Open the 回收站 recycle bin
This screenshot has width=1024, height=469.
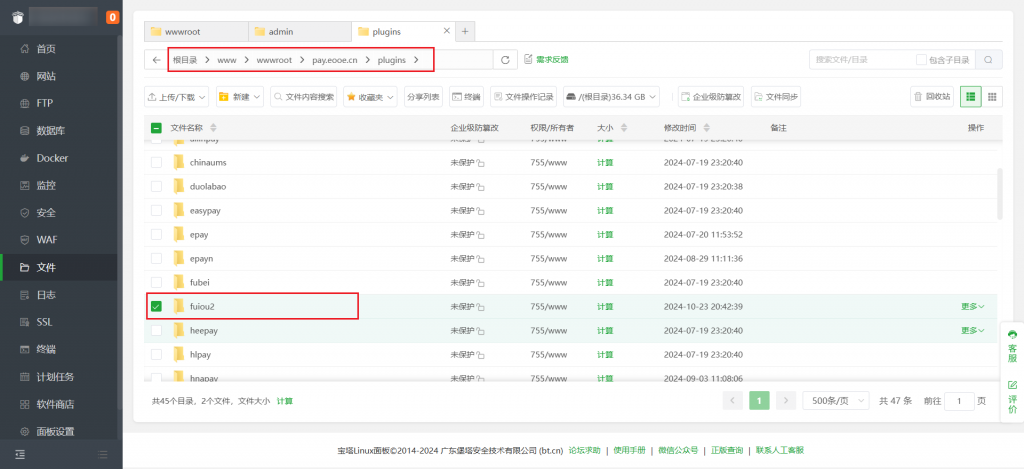931,97
